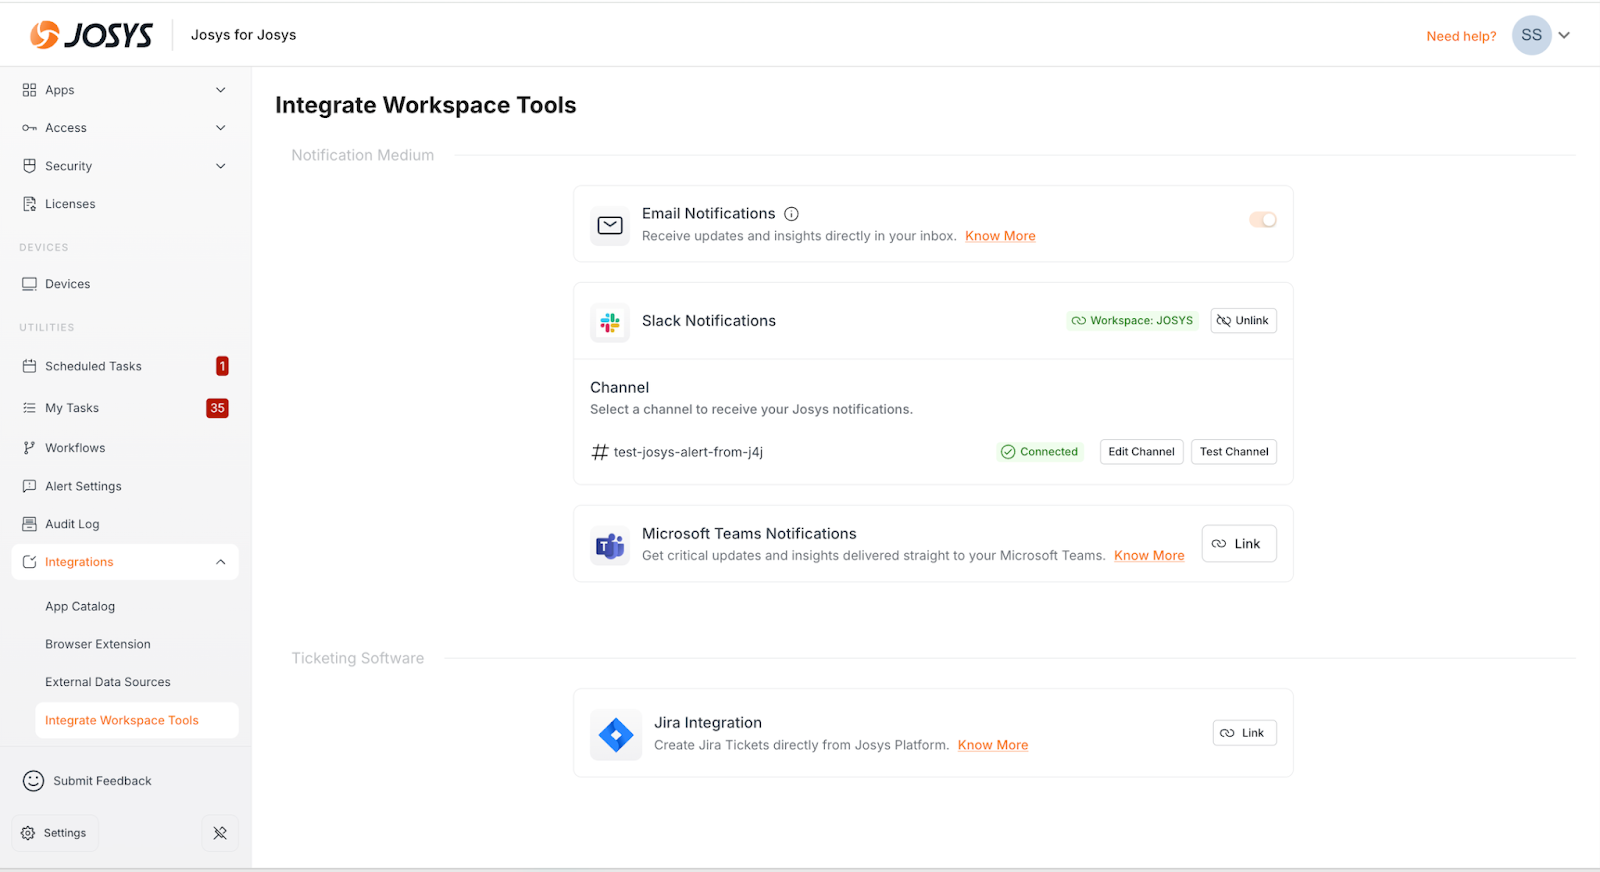Open Know More link for Microsoft Teams
This screenshot has height=872, width=1600.
click(1149, 556)
